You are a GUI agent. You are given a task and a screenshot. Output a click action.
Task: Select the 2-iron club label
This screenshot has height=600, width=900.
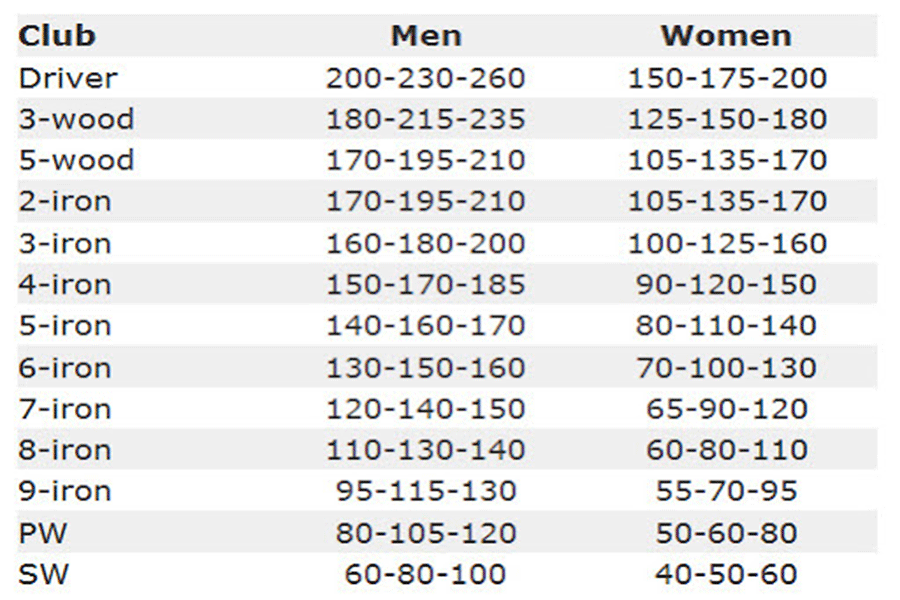pos(65,201)
